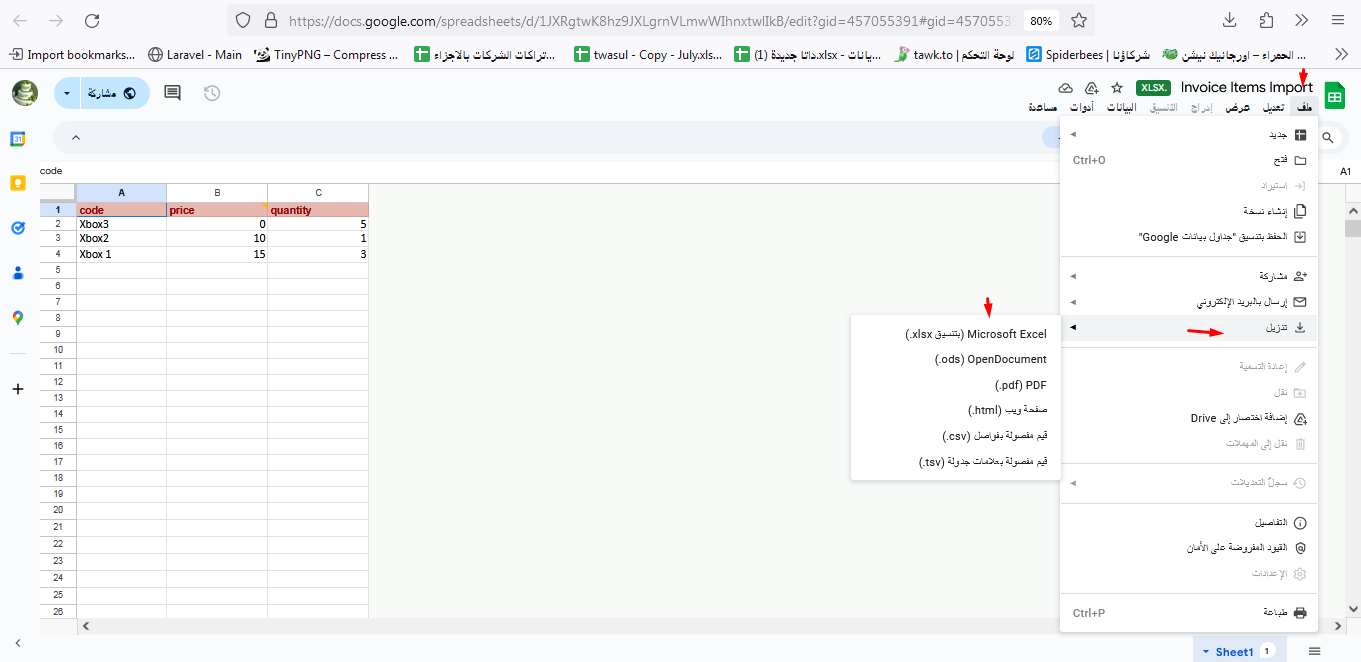Choose the web page (.html) download option
The height and width of the screenshot is (662, 1361).
coord(956,410)
